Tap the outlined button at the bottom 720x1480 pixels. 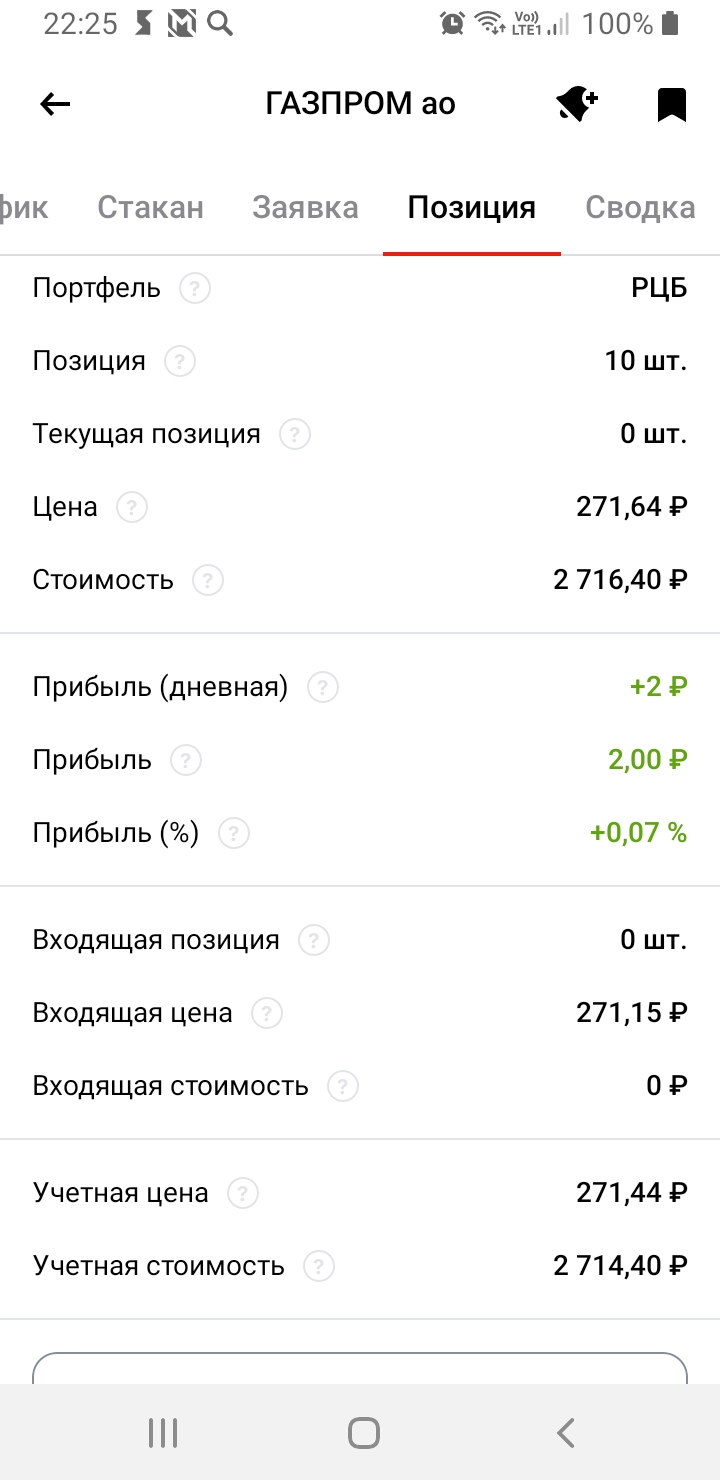tap(360, 1368)
